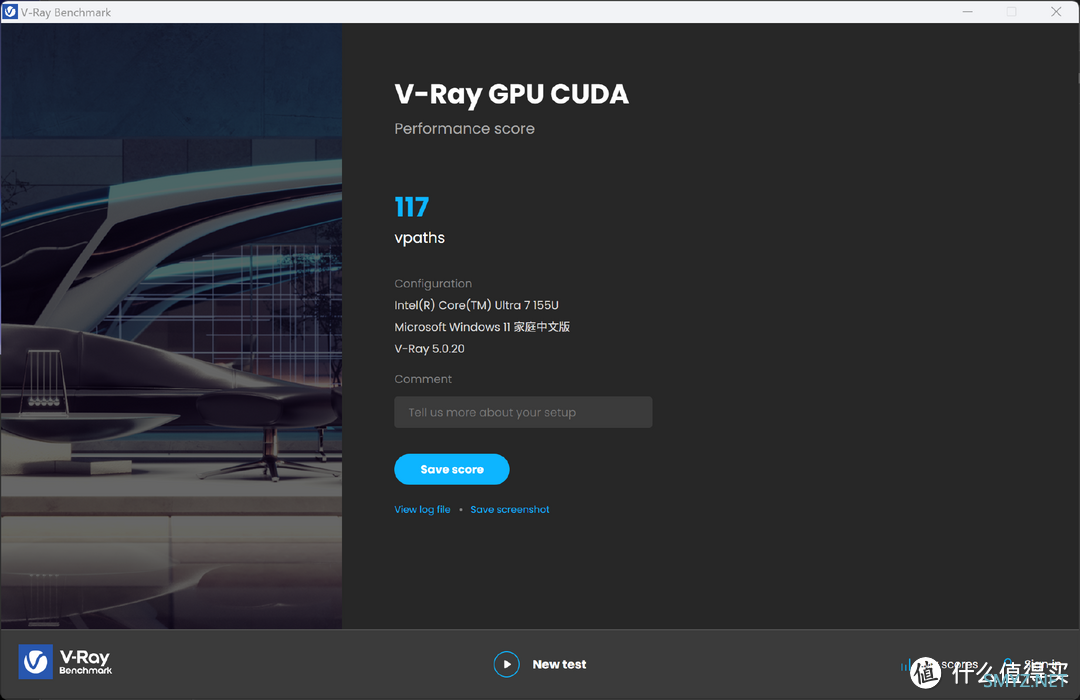Open the View log file link
This screenshot has height=700, width=1080.
(x=422, y=510)
